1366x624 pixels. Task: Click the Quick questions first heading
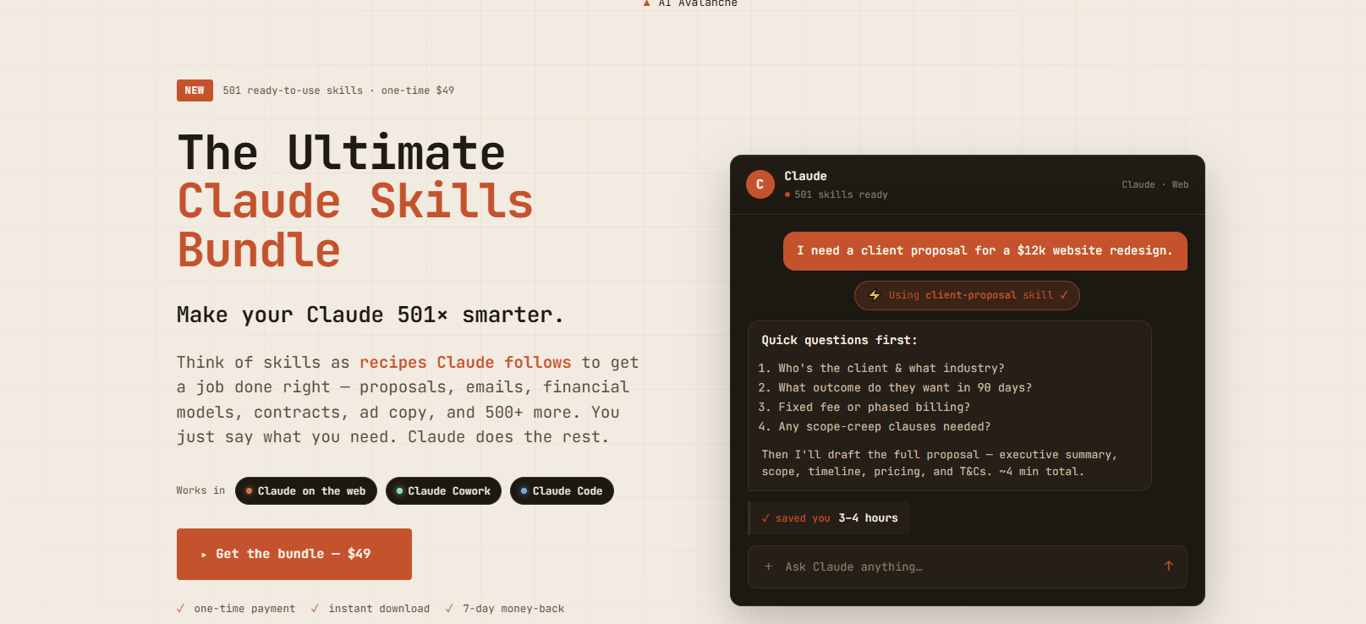point(840,340)
